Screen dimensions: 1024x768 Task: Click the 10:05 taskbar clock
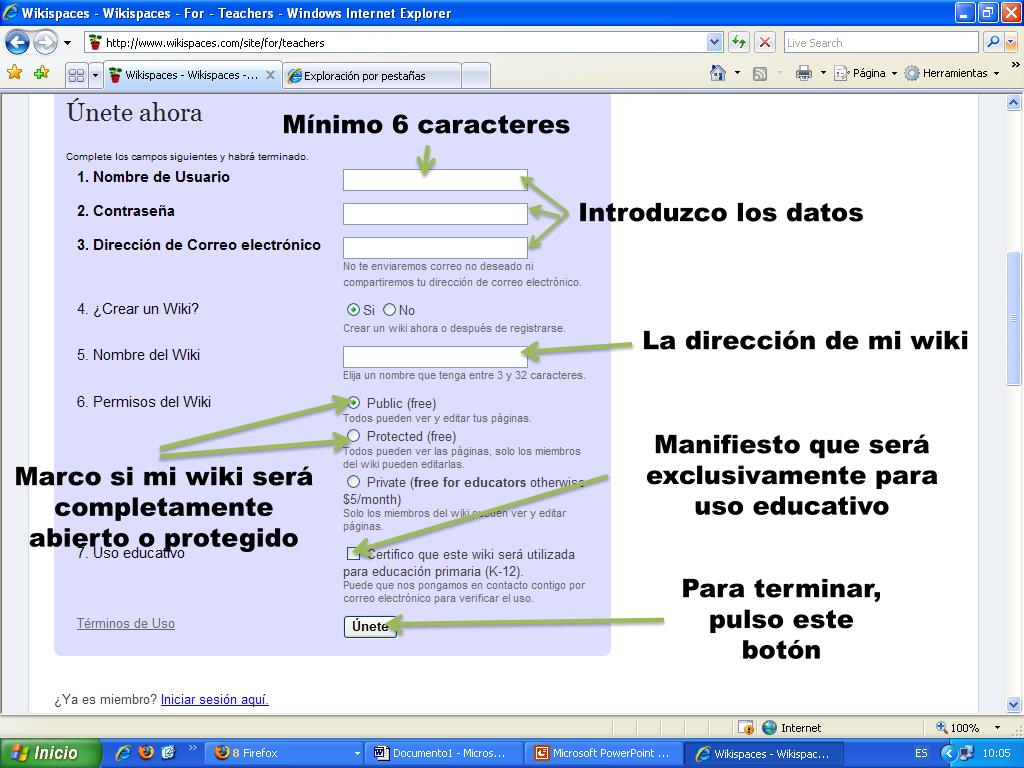pyautogui.click(x=996, y=753)
